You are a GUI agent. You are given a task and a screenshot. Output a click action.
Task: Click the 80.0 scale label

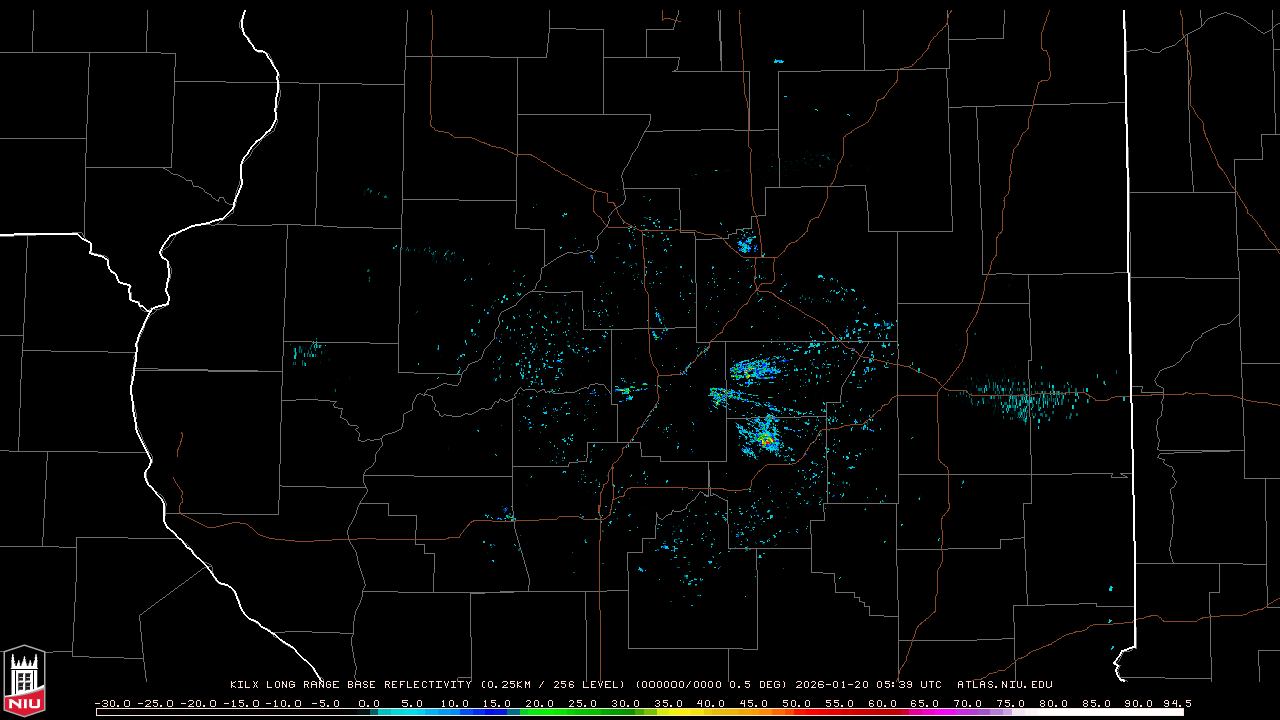1054,704
